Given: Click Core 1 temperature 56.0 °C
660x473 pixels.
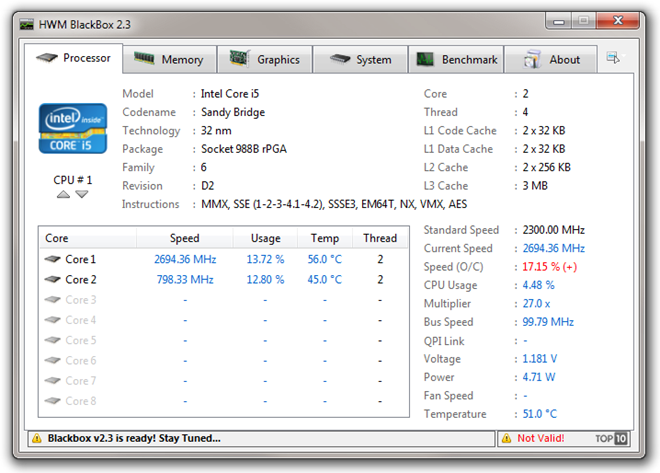Looking at the screenshot, I should [325, 259].
